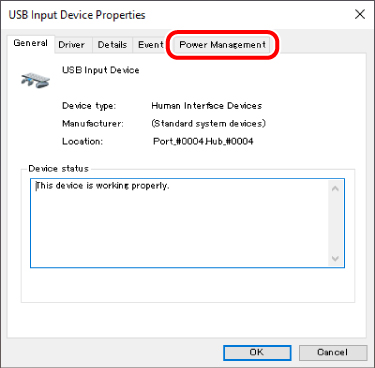The image size is (375, 368).
Task: Click the (Standard system devices) manufacturer value
Action: [x=209, y=124]
